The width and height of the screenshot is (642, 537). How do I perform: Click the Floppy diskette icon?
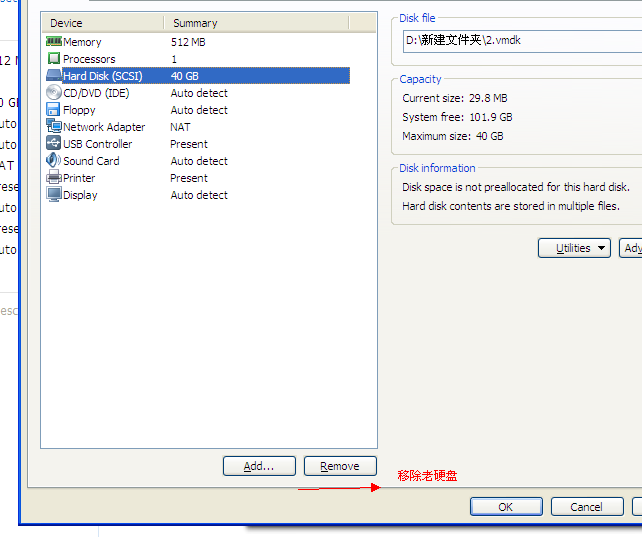pyautogui.click(x=53, y=110)
